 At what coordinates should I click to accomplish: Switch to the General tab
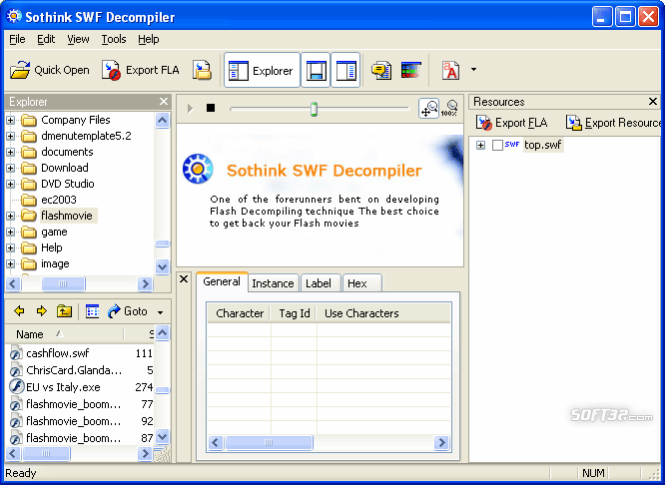[221, 282]
